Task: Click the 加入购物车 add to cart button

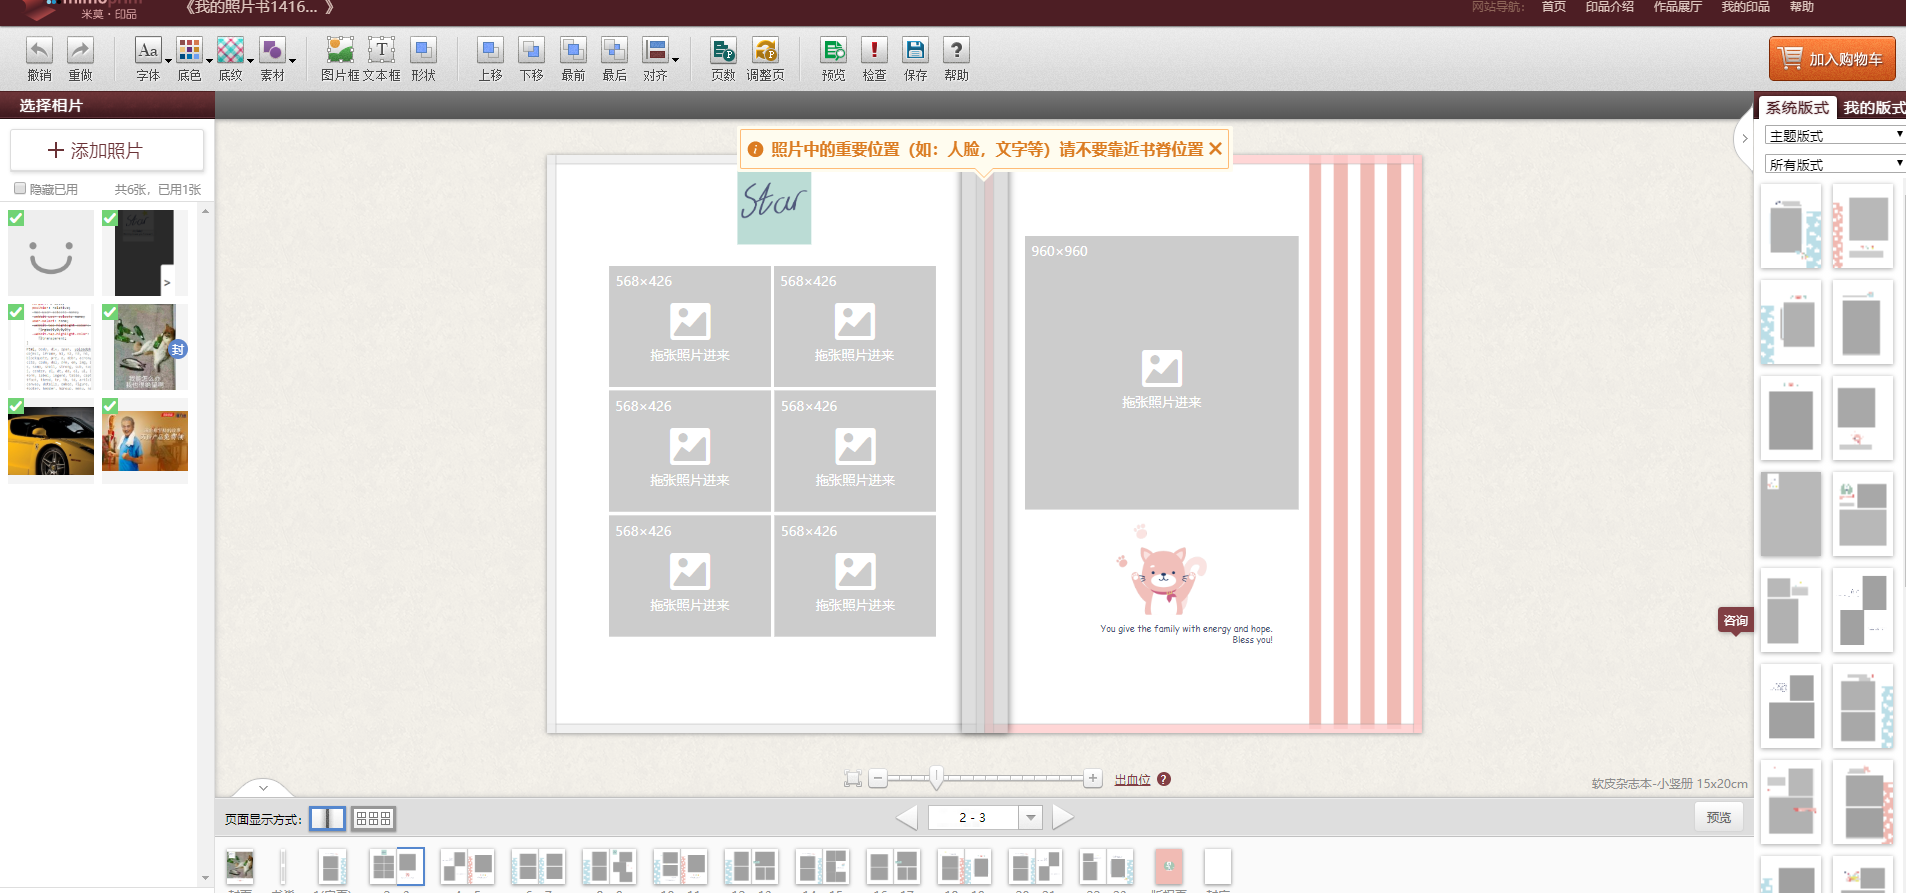Action: 1832,59
